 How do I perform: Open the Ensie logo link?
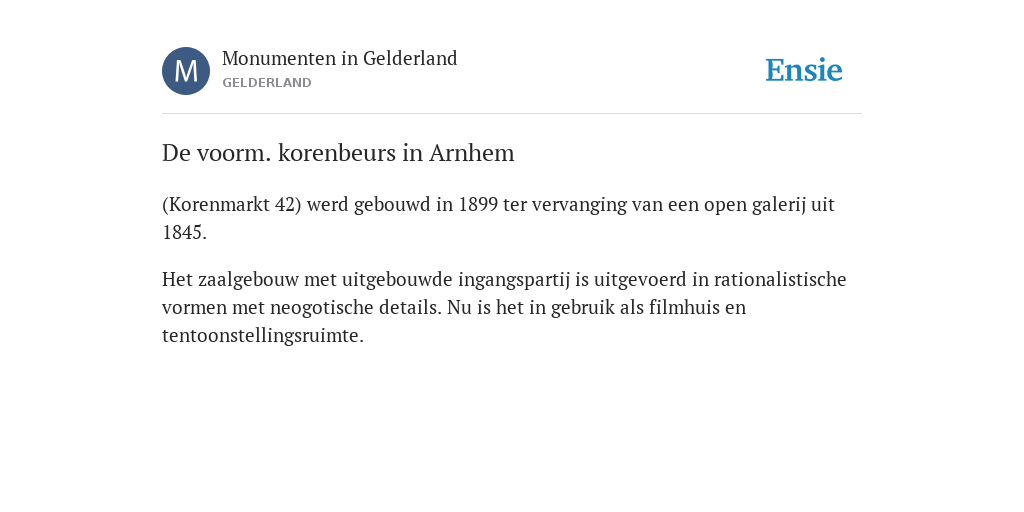tap(804, 70)
